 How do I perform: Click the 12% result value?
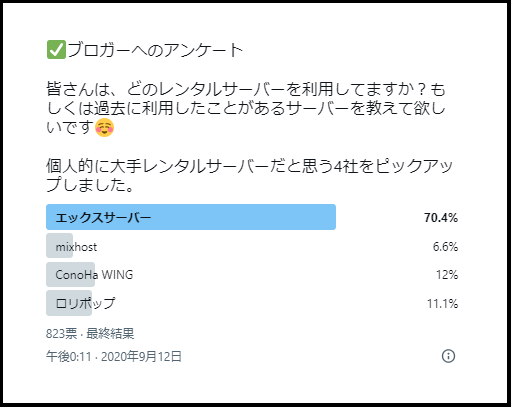click(x=447, y=275)
